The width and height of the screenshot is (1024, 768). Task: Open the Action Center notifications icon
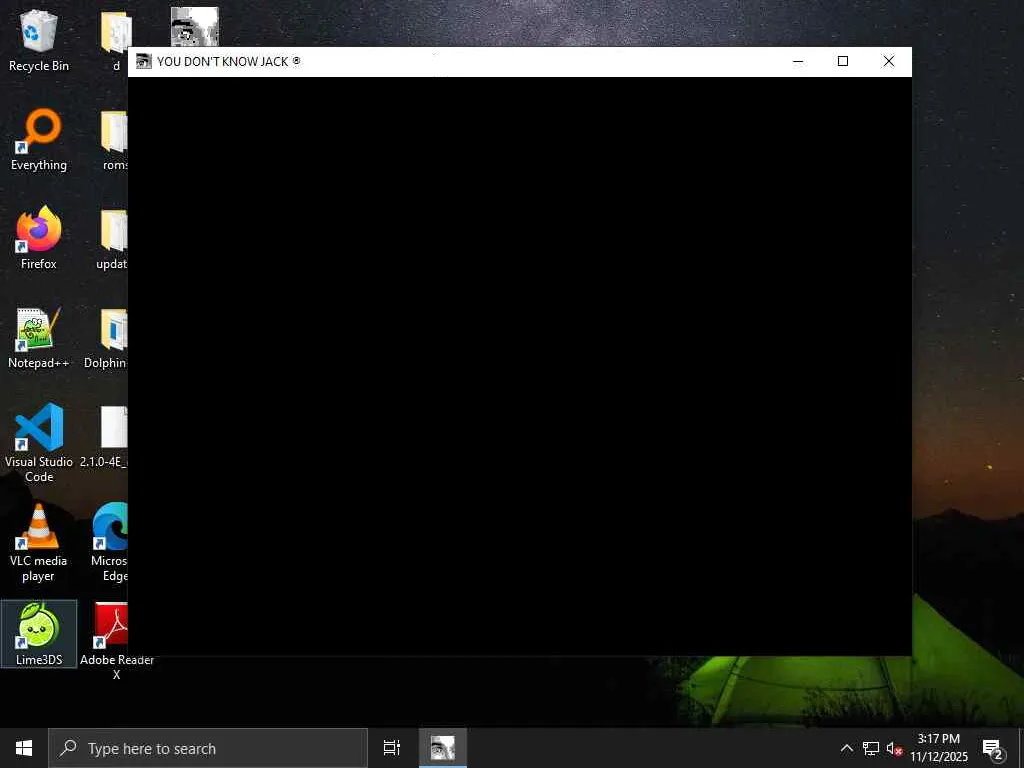(993, 748)
